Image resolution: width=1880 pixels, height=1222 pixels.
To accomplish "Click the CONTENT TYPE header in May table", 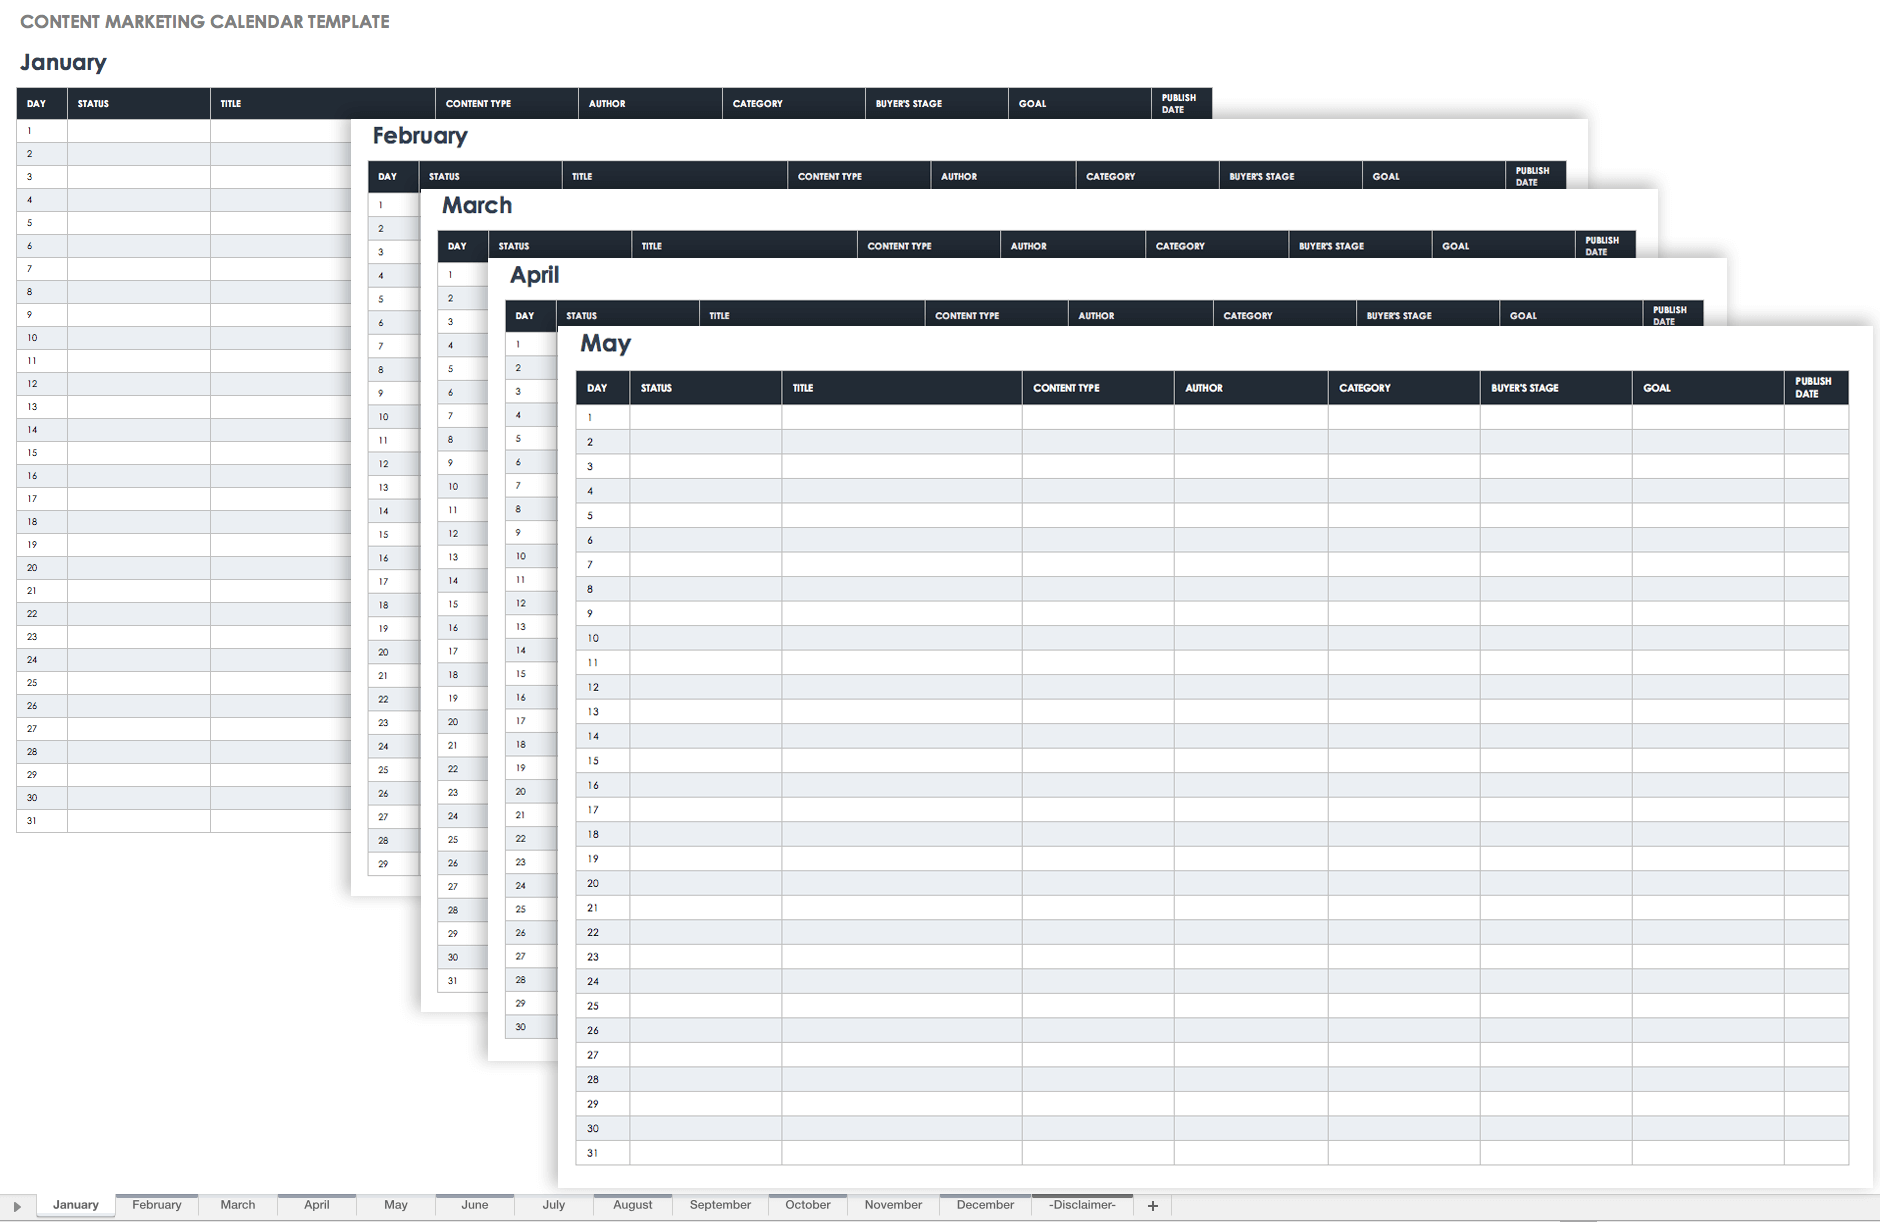I will [1097, 388].
